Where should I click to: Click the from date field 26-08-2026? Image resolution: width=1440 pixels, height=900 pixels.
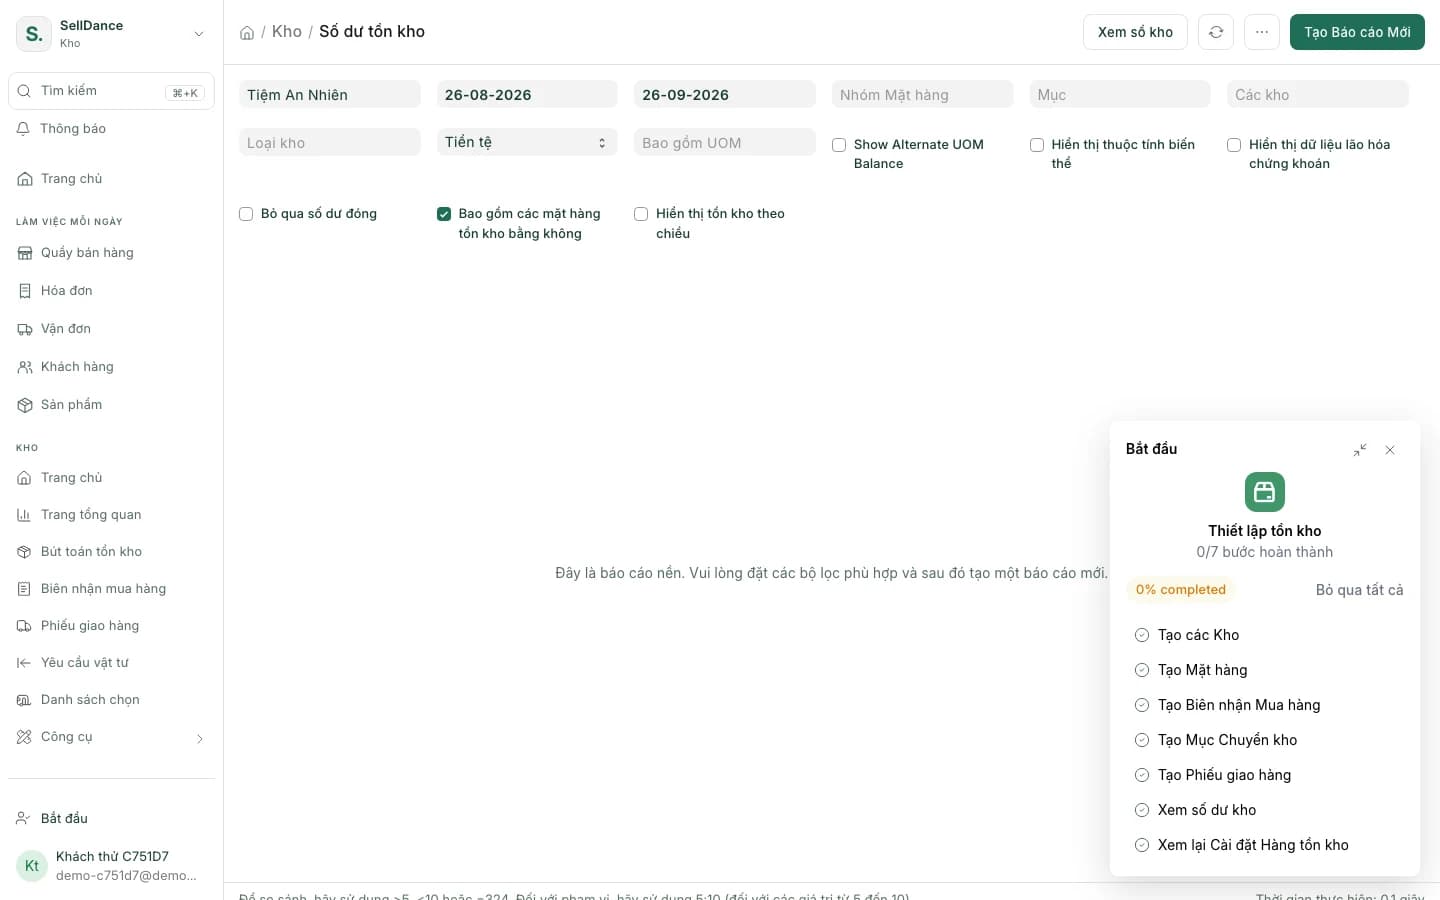pos(527,95)
